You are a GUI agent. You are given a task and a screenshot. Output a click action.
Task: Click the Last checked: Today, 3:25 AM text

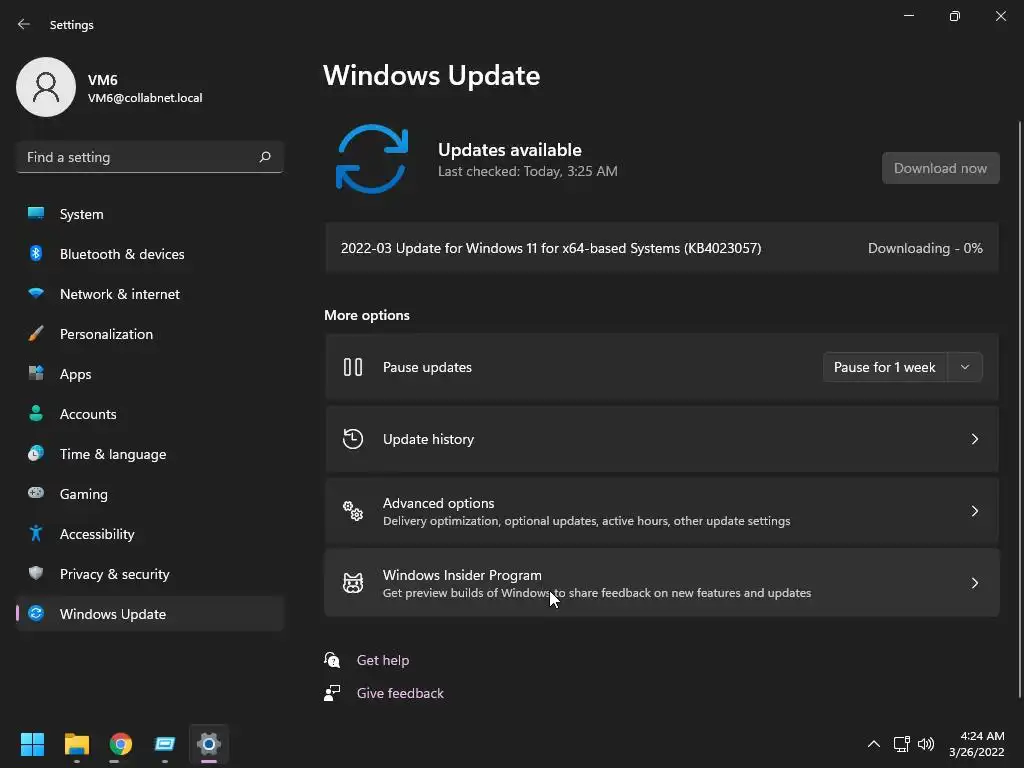tap(528, 171)
